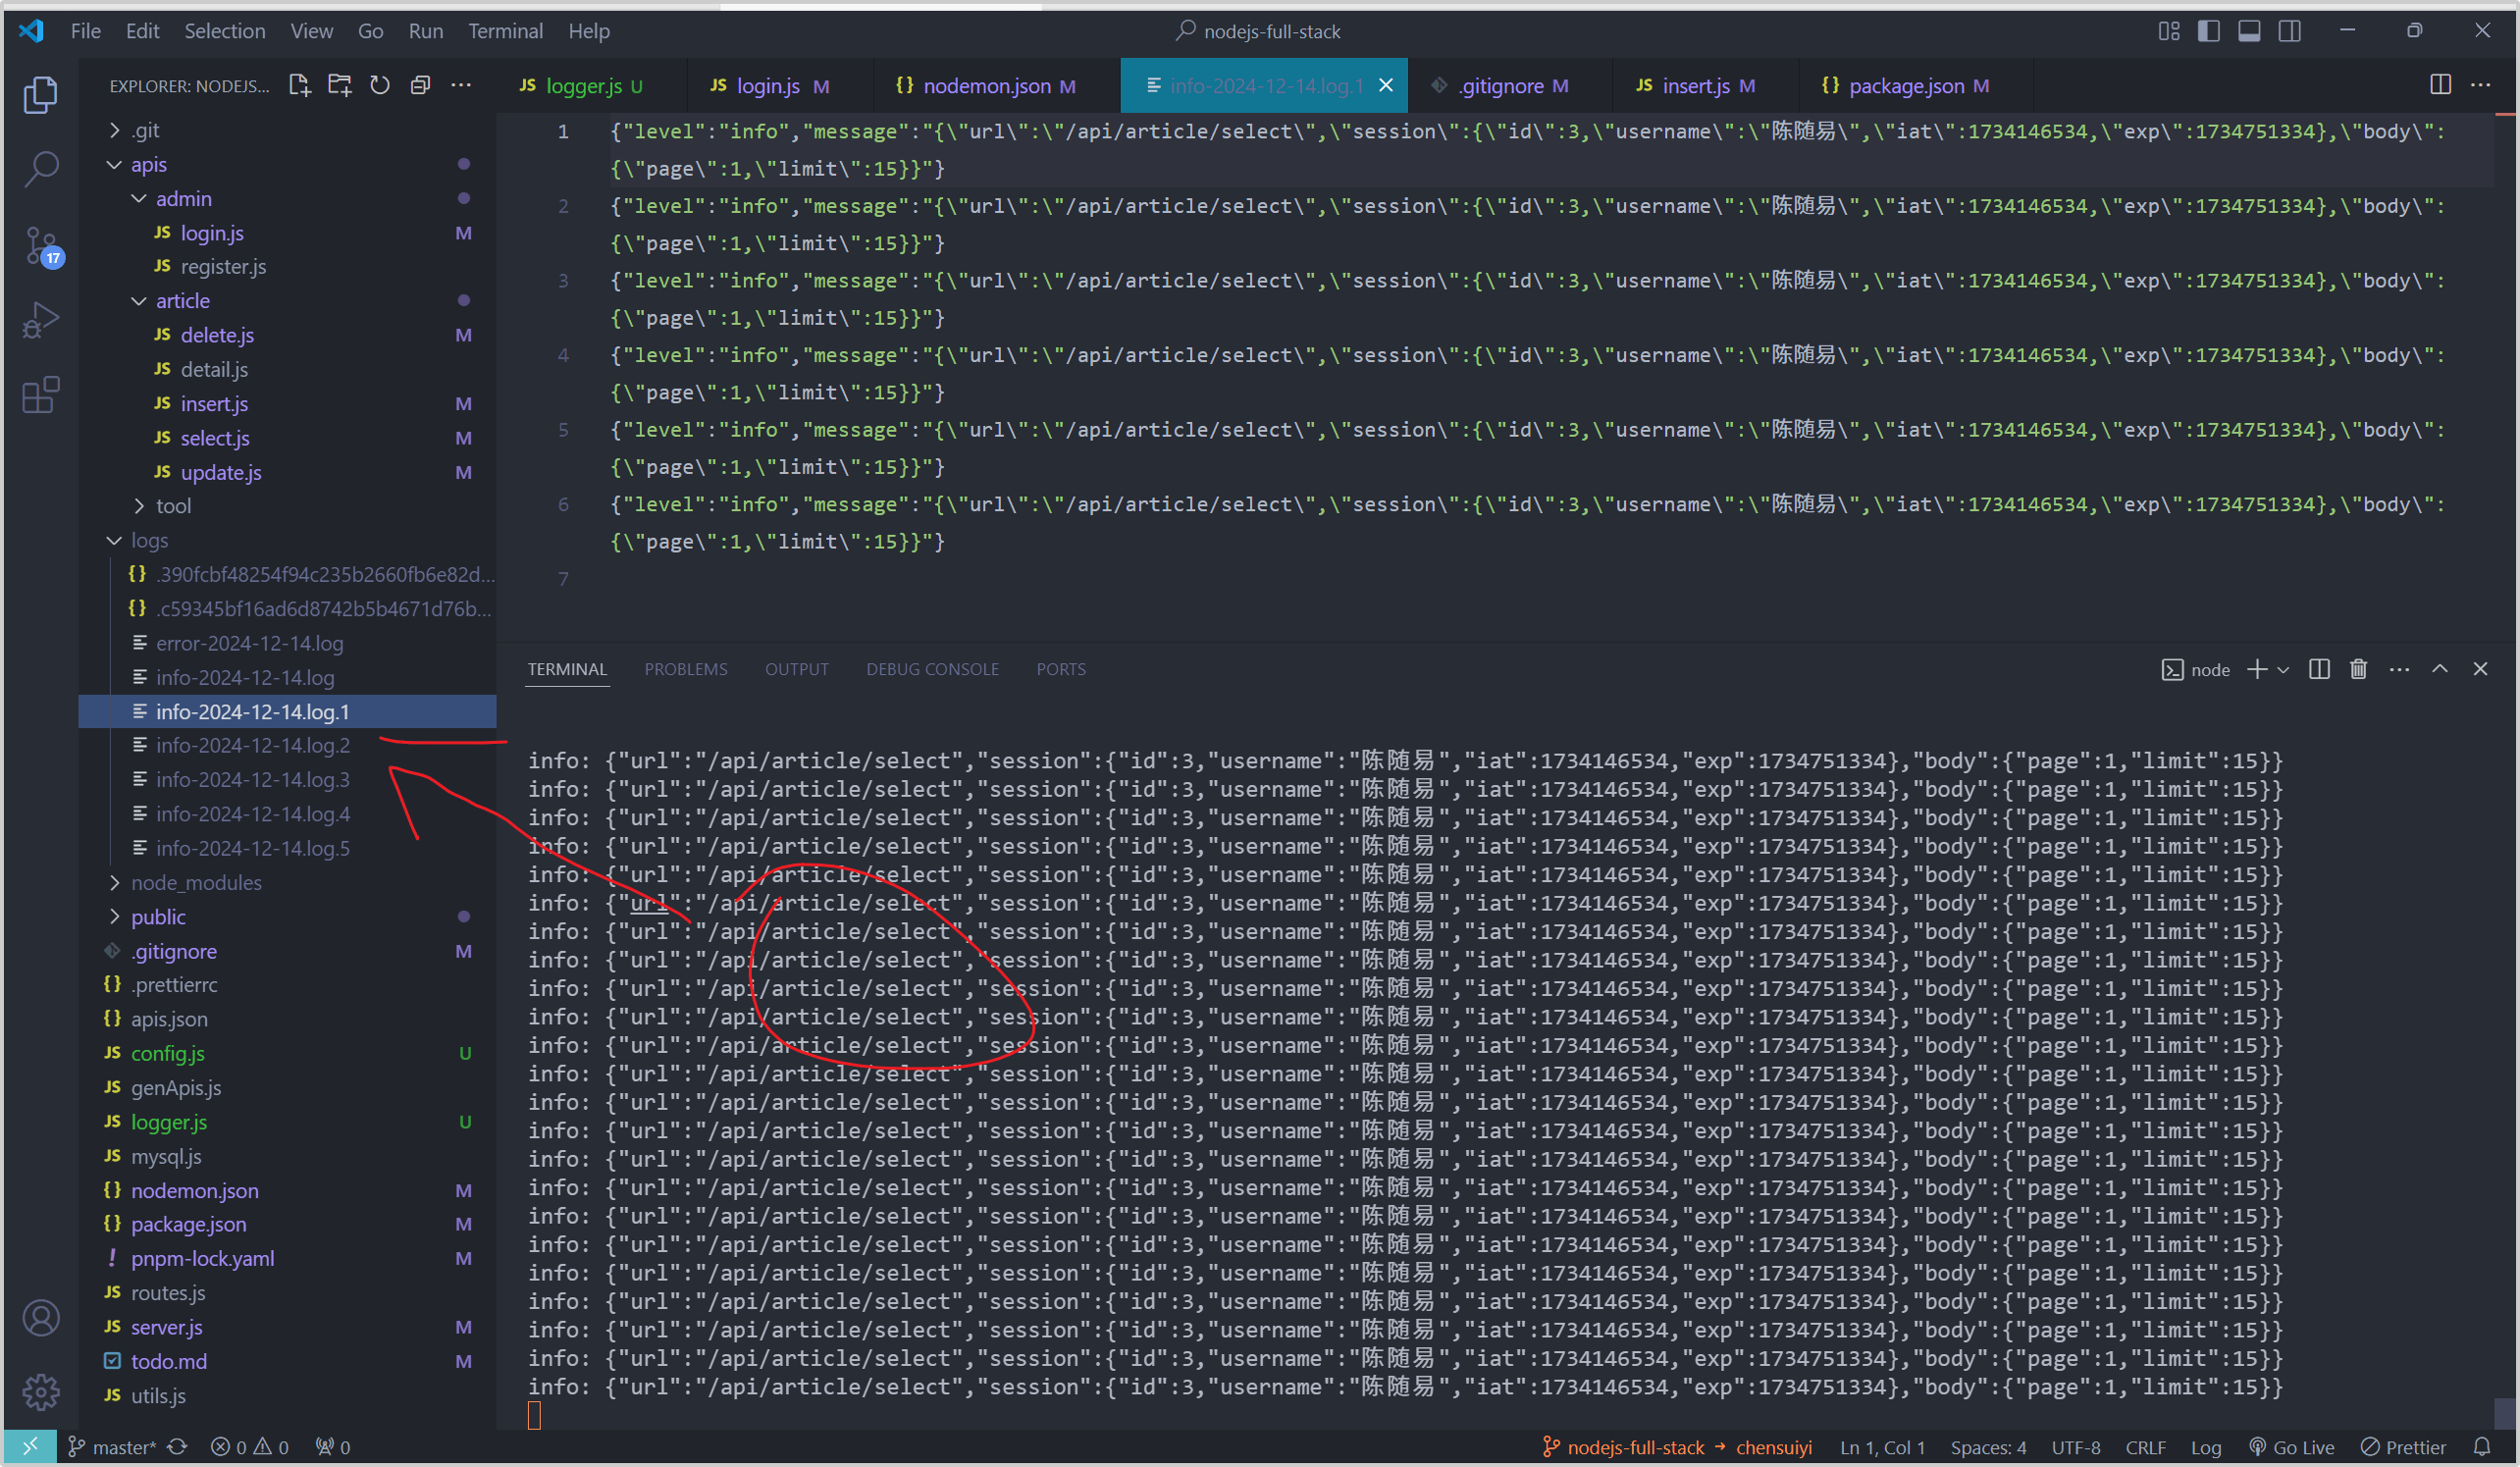
Task: Open the Run and Debug view
Action: (40, 320)
